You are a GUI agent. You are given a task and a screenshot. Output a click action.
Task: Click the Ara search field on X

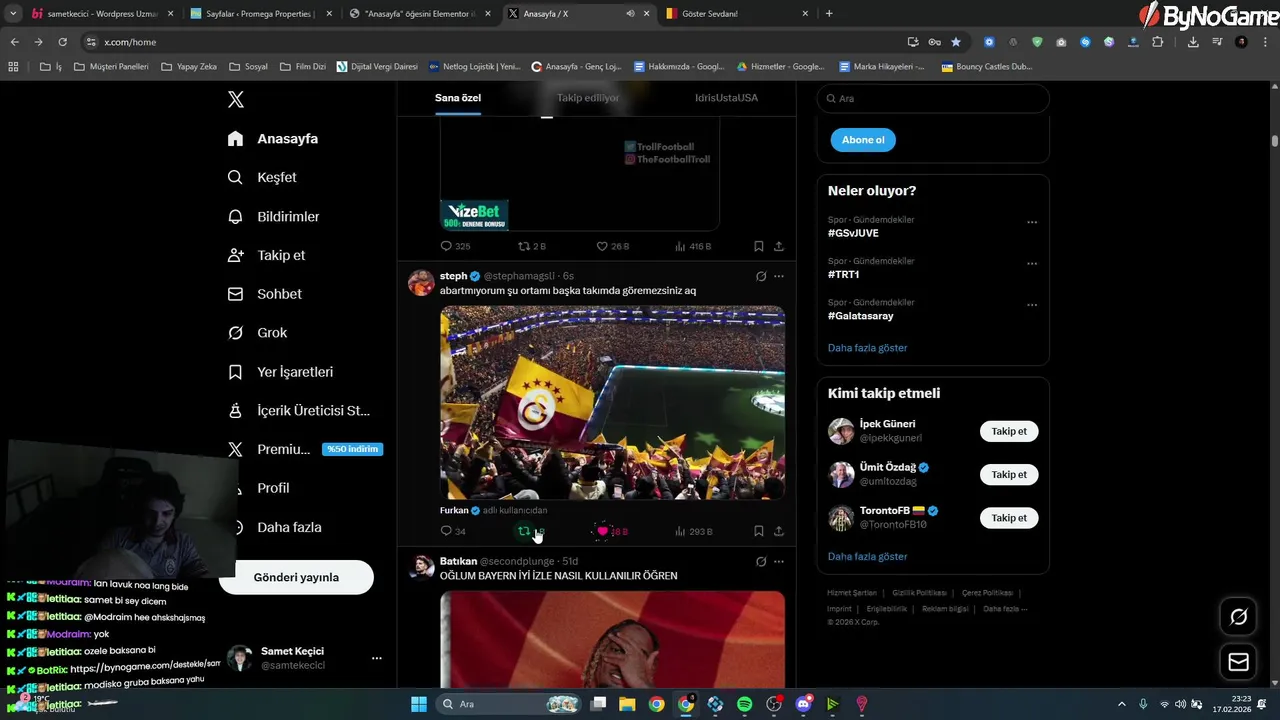[x=933, y=99]
